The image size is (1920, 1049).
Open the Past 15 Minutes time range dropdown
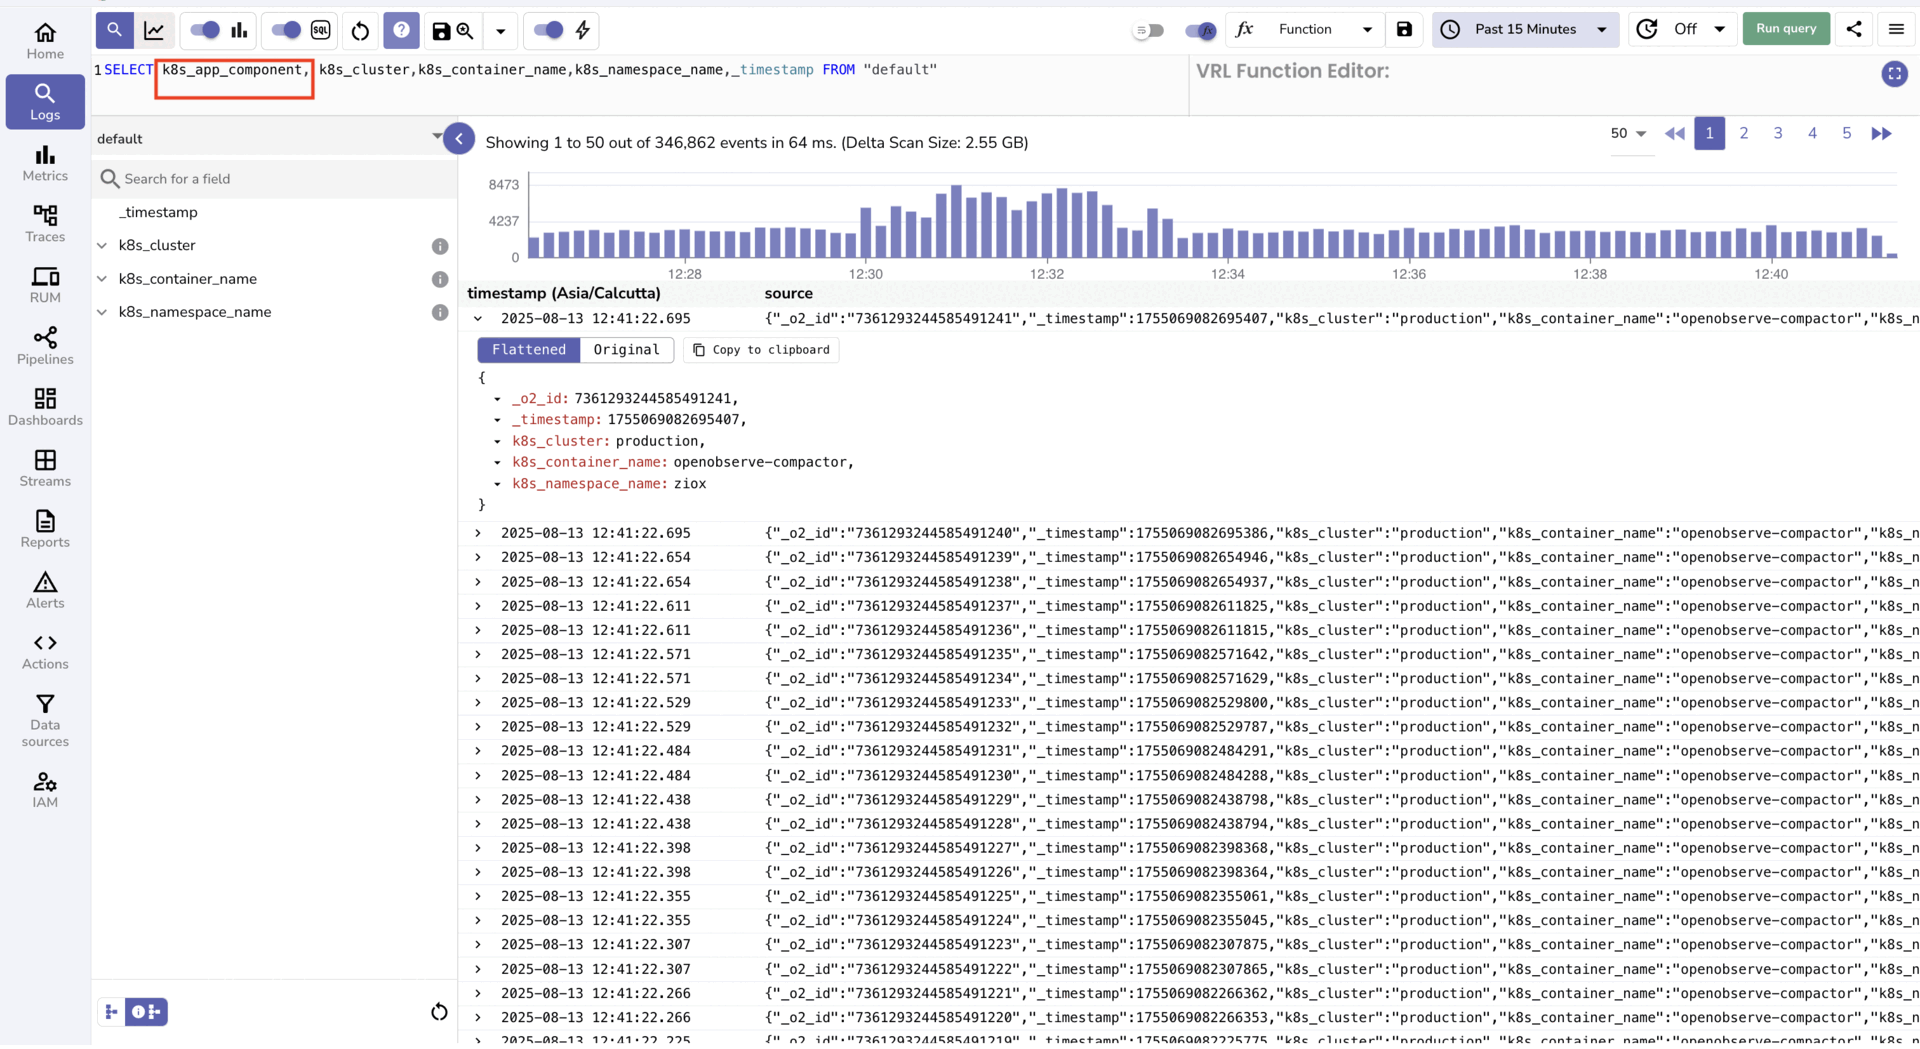click(x=1525, y=29)
